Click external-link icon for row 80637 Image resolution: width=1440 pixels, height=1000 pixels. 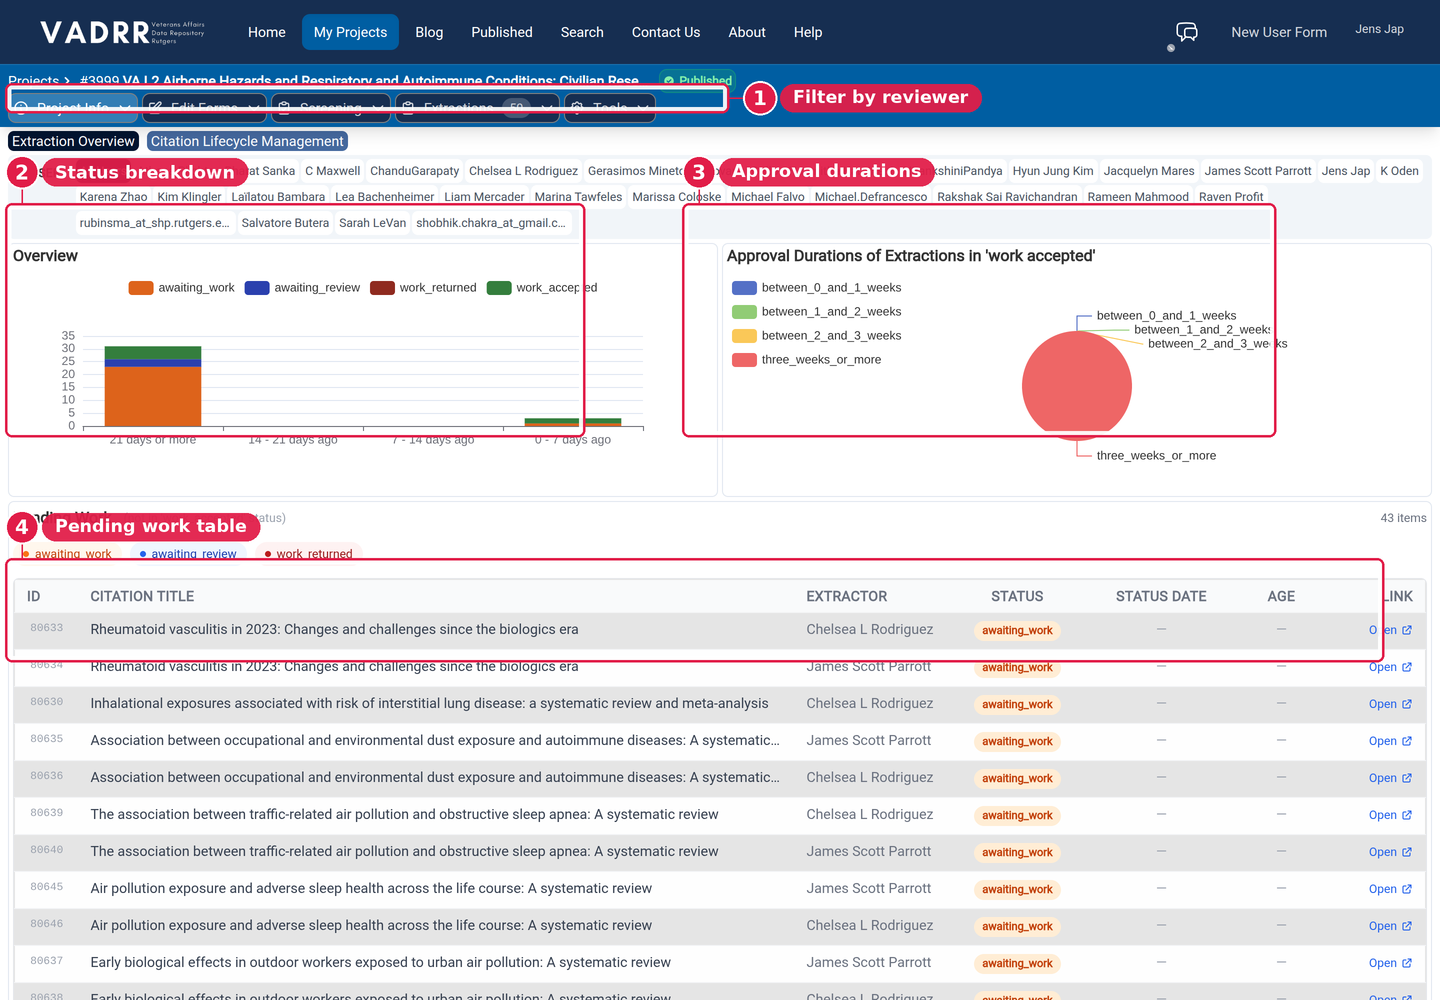[x=1407, y=963]
